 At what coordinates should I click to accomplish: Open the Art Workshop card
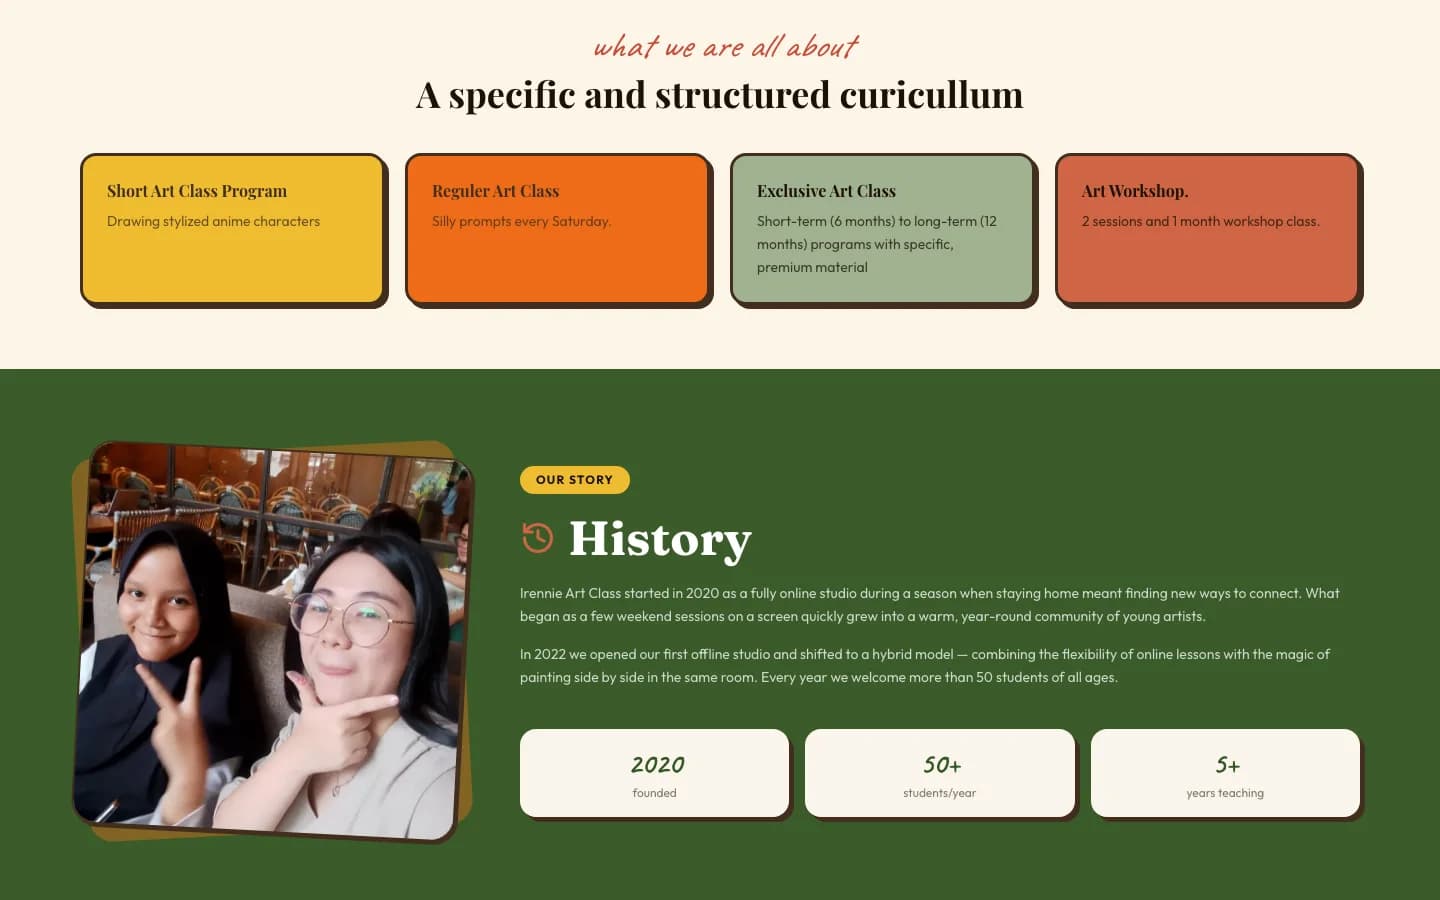point(1208,230)
